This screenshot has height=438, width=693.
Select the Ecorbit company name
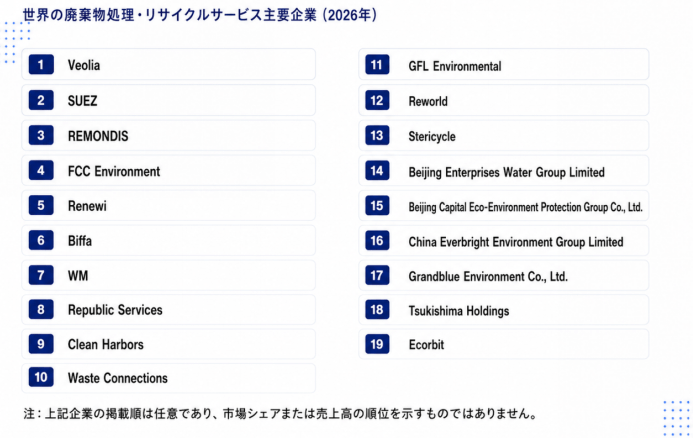tap(426, 345)
